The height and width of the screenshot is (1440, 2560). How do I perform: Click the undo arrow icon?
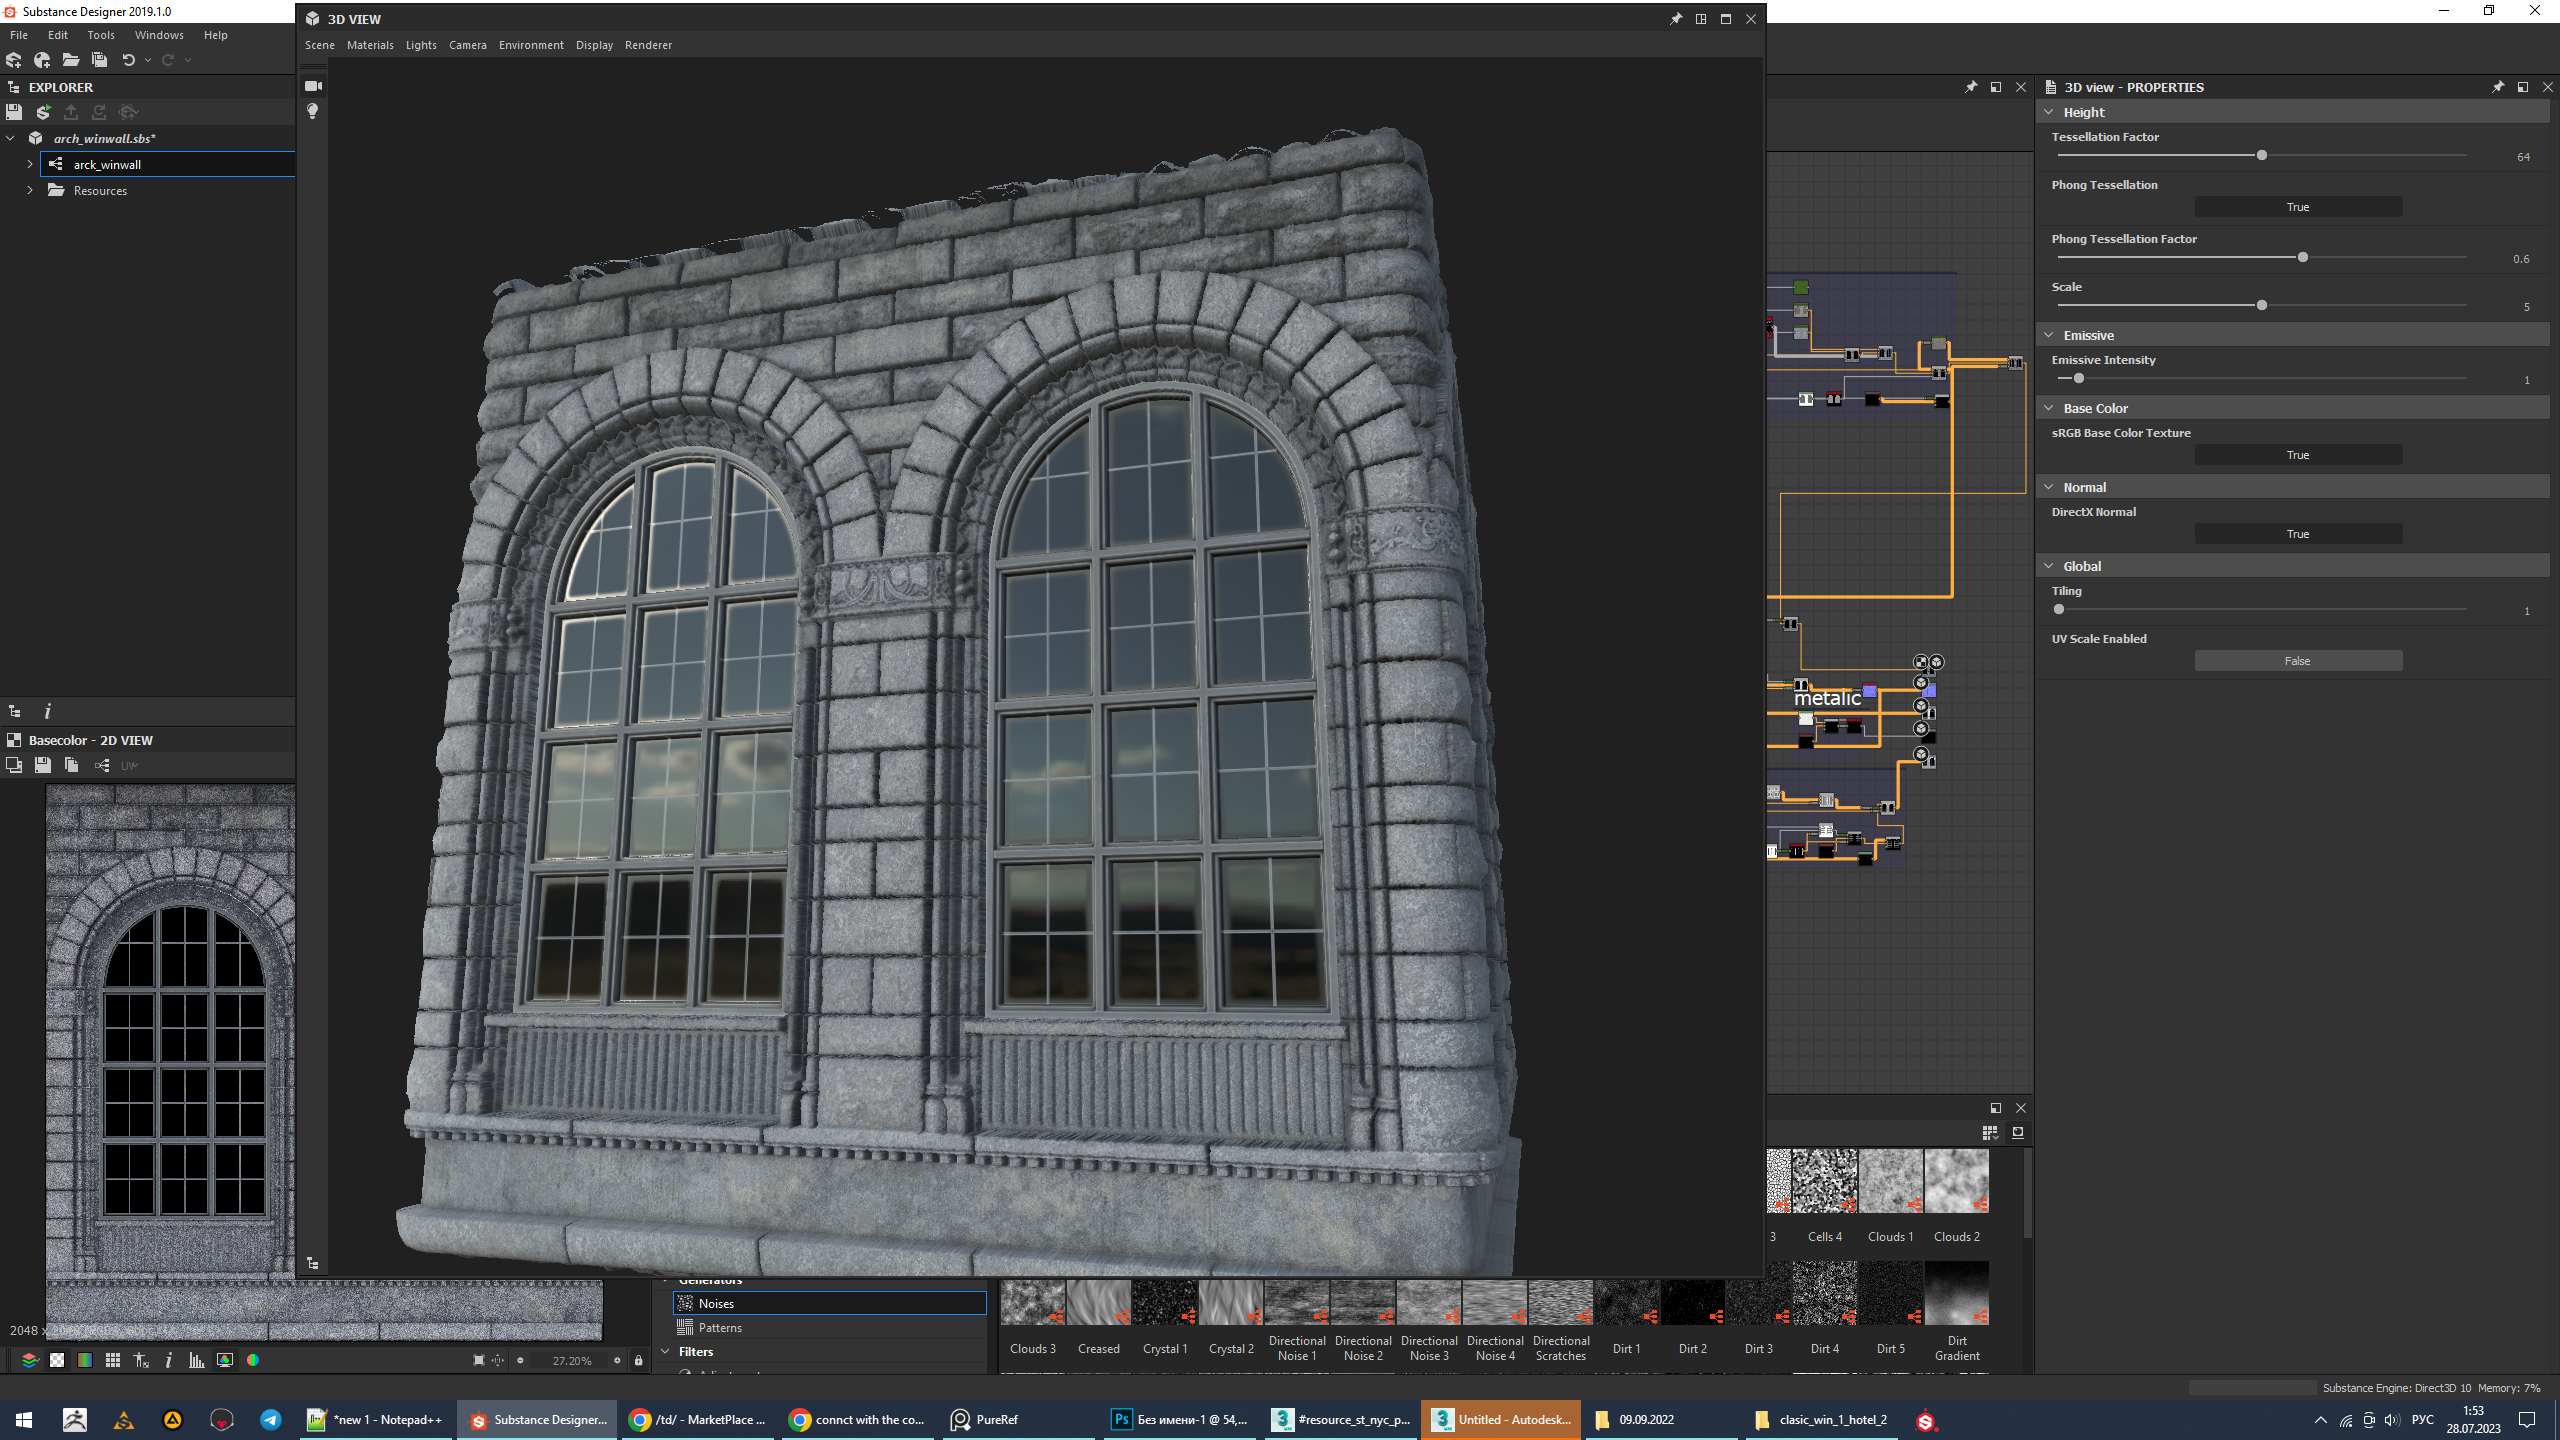coord(128,60)
